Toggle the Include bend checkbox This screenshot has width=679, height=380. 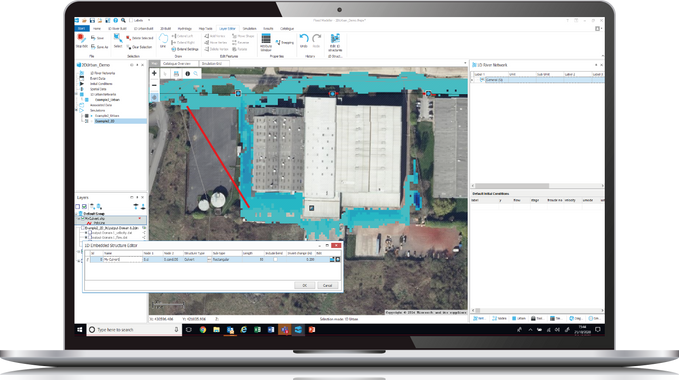pos(275,260)
